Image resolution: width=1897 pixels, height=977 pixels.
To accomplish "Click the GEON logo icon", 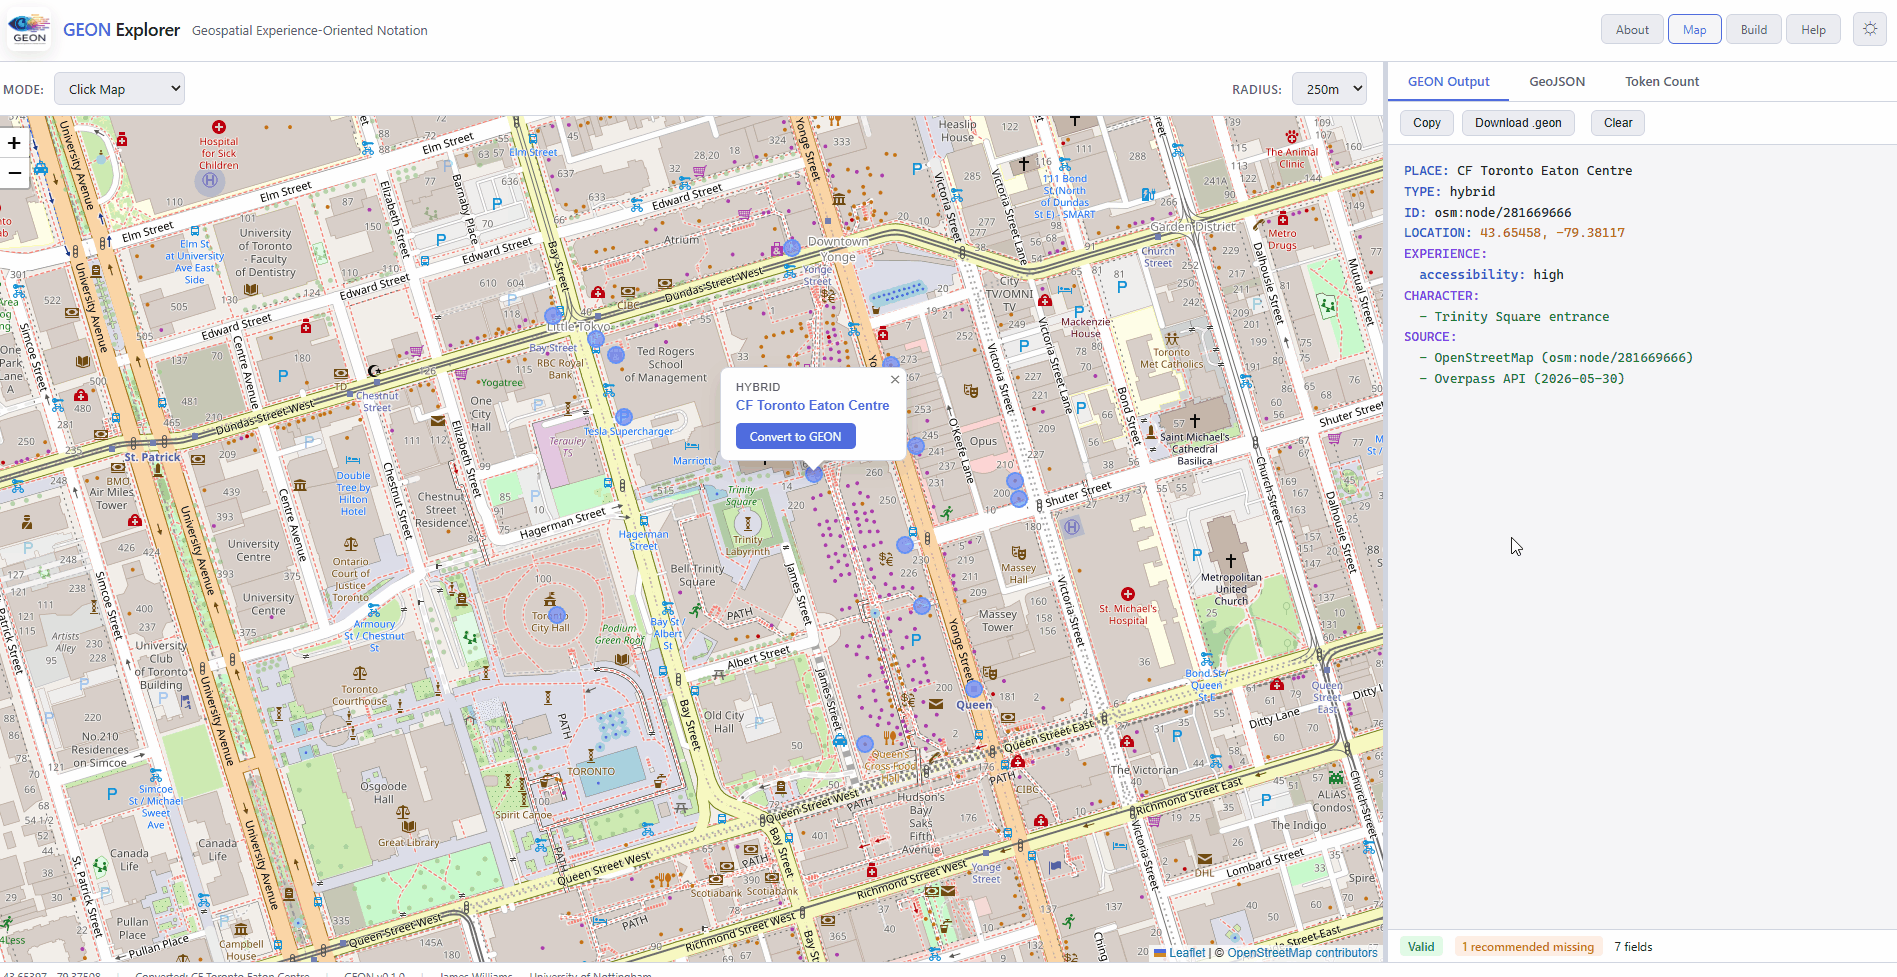I will coord(29,29).
